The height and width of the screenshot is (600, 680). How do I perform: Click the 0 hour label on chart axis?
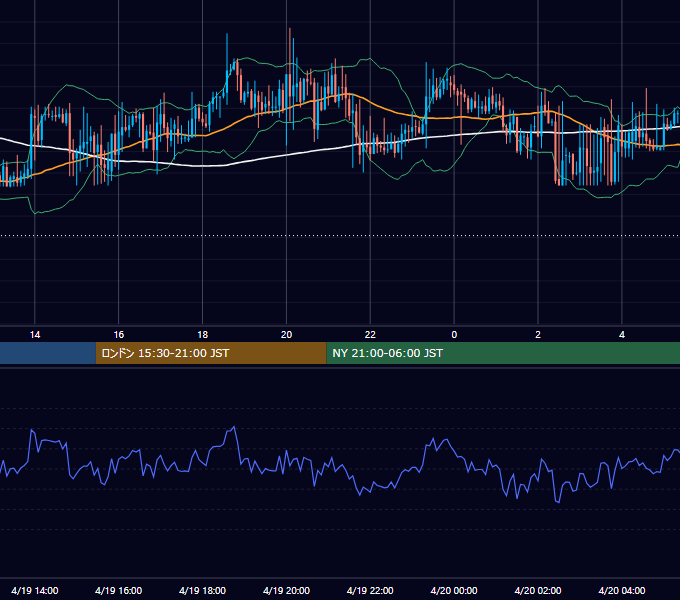(454, 335)
